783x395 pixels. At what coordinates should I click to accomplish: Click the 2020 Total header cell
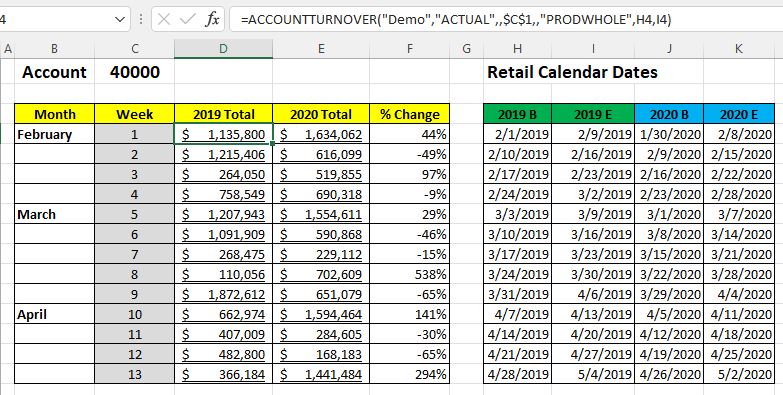(x=321, y=114)
